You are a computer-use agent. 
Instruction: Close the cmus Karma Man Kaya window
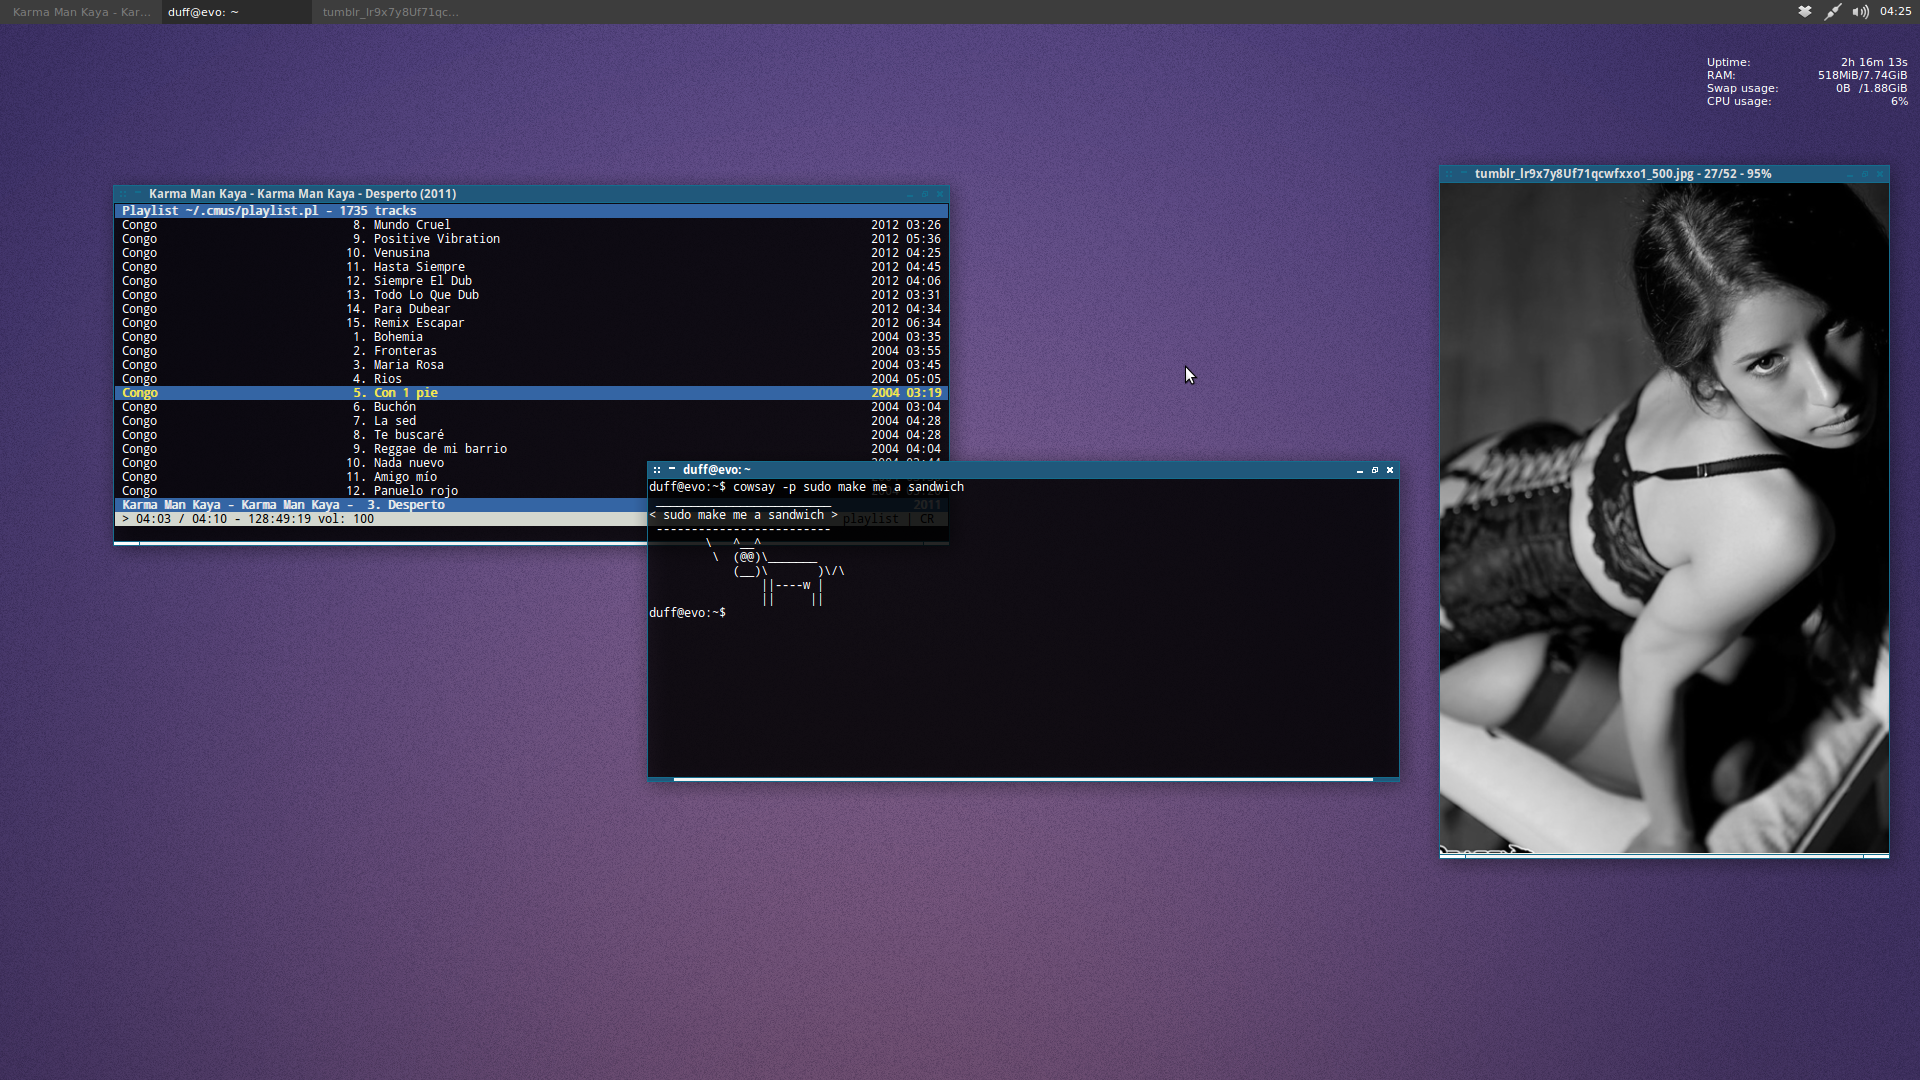coord(940,194)
